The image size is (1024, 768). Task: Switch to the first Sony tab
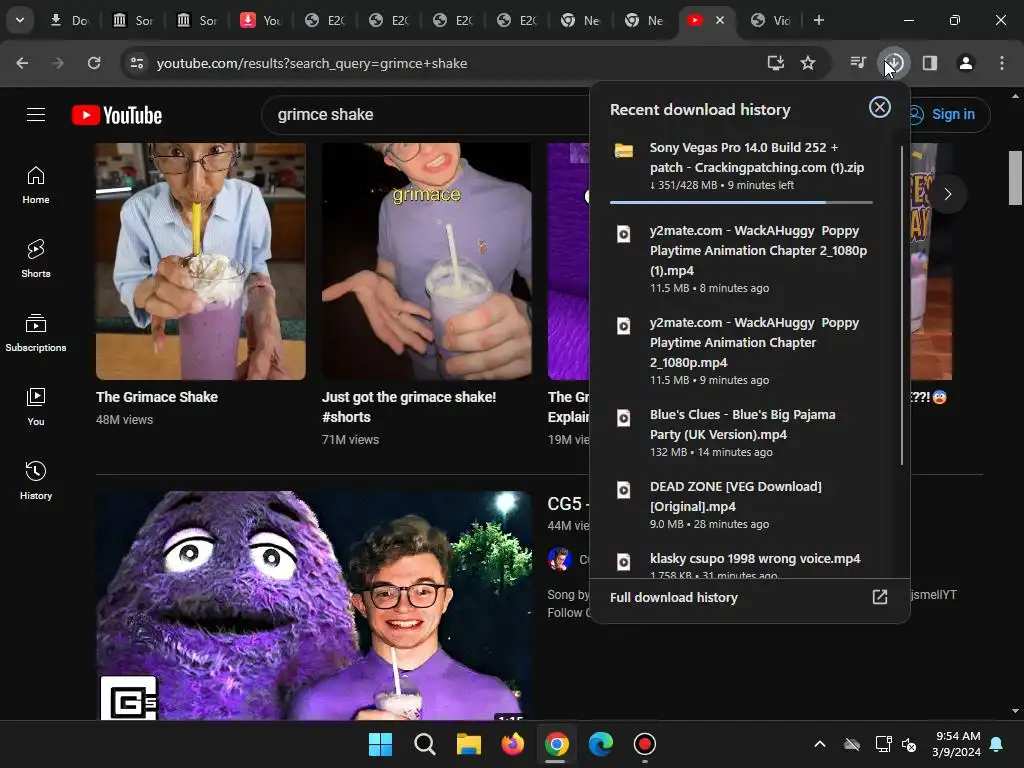click(x=133, y=20)
